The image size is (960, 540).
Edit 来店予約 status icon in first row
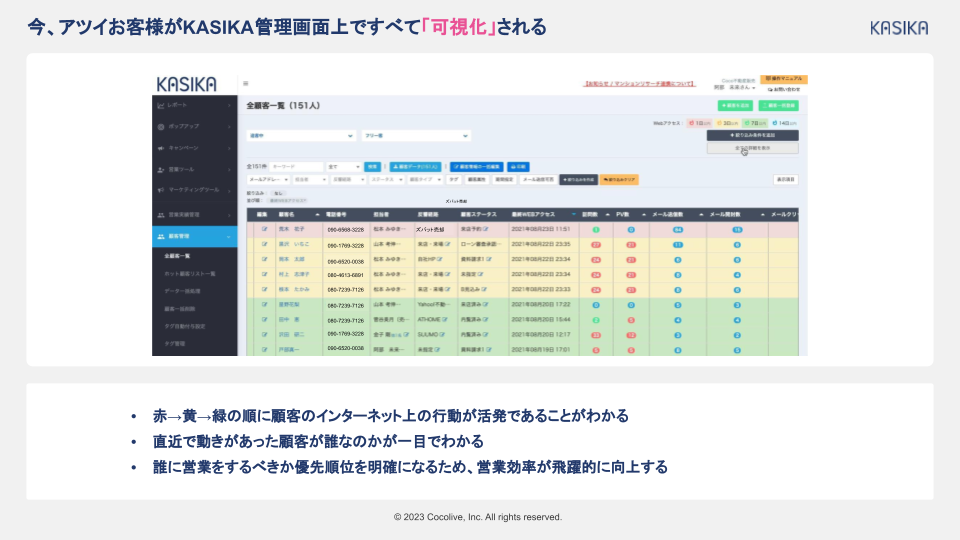[486, 229]
